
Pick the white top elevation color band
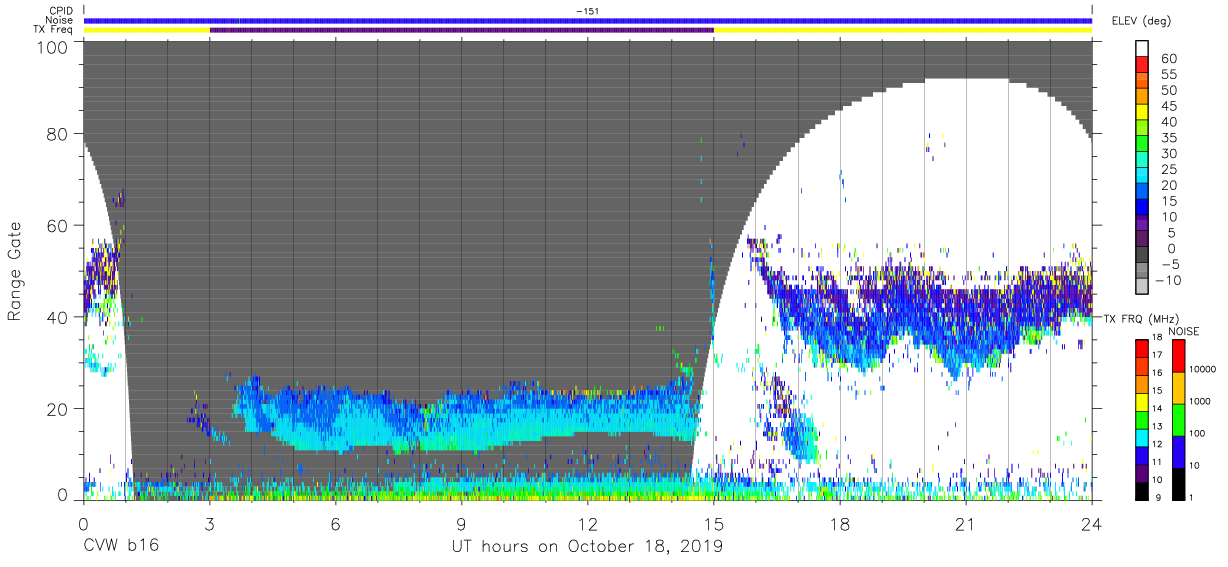click(1144, 49)
